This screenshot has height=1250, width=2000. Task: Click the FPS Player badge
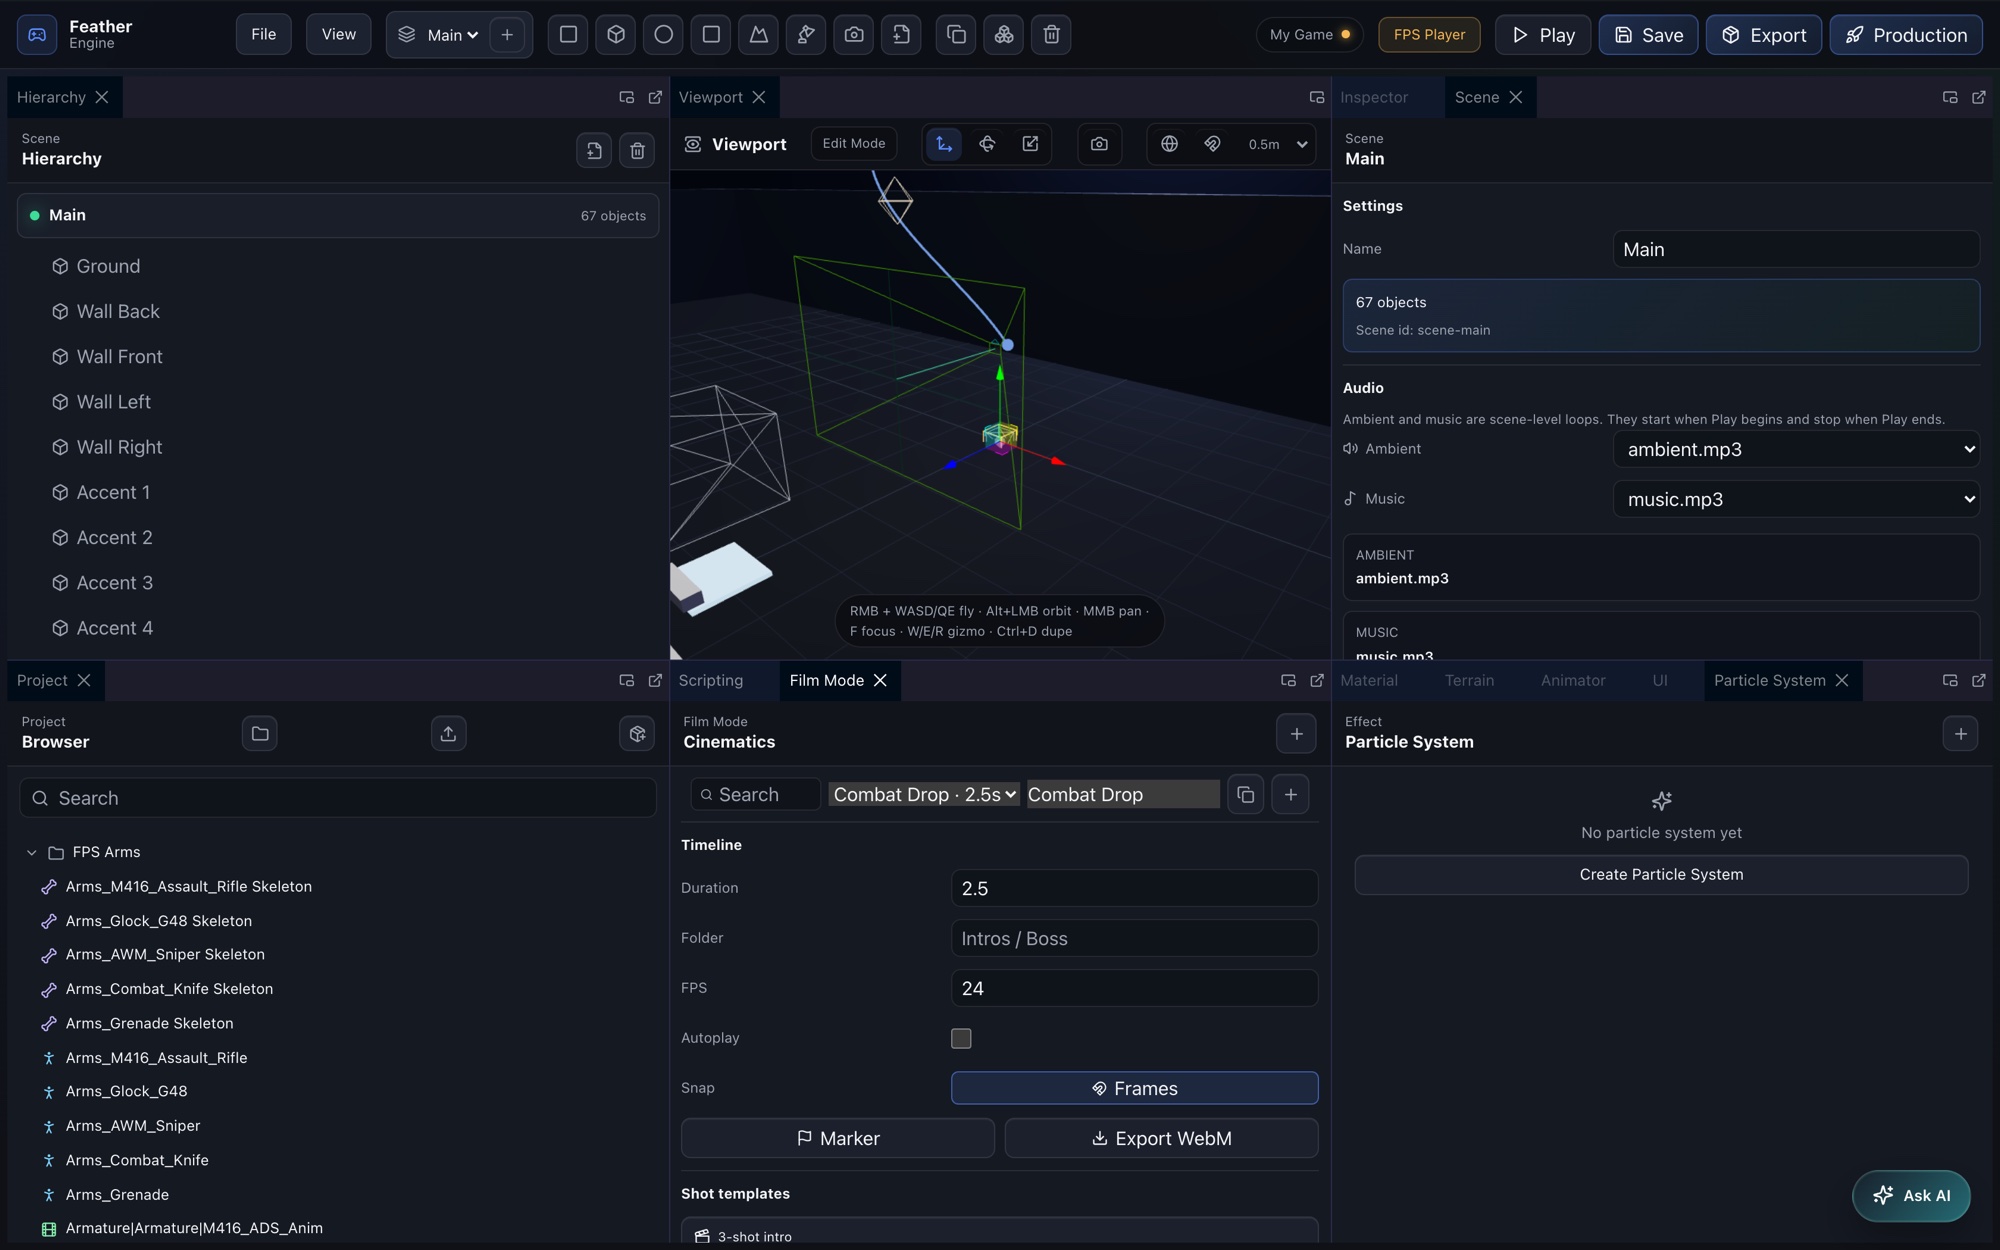(x=1429, y=35)
